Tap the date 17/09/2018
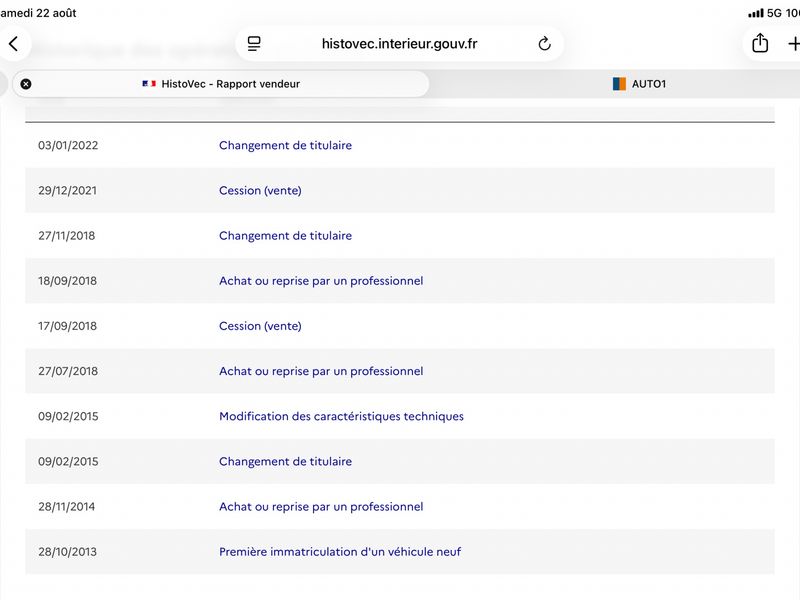This screenshot has height=600, width=800. [x=67, y=326]
